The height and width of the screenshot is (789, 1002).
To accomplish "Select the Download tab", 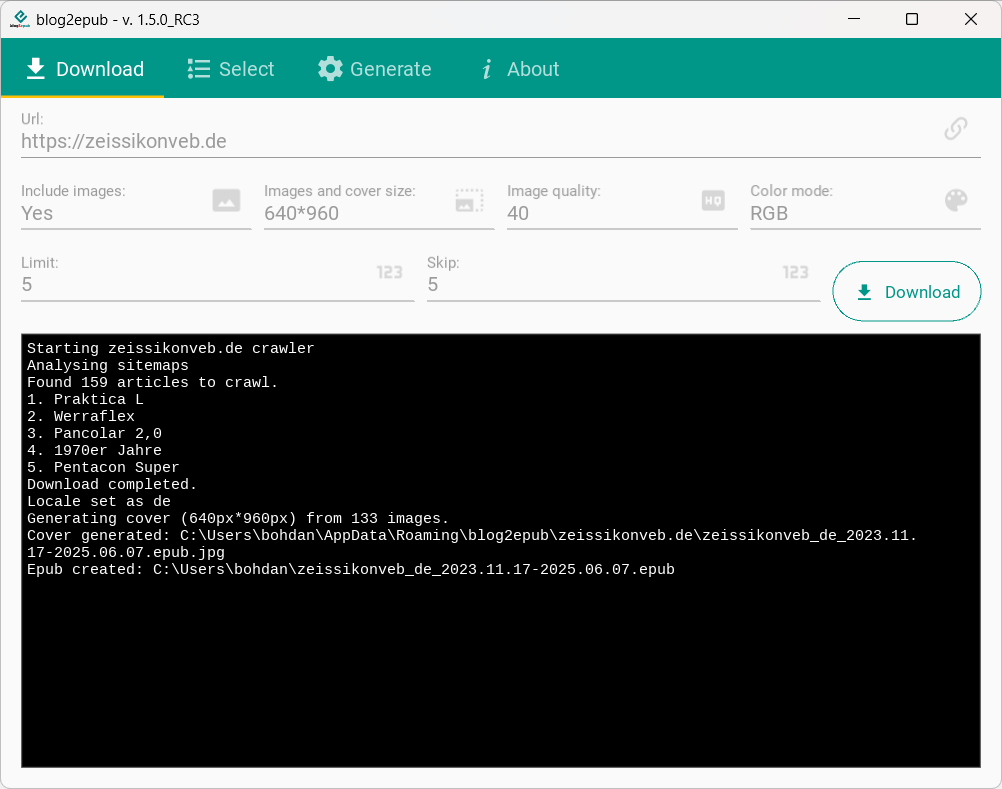I will point(84,69).
